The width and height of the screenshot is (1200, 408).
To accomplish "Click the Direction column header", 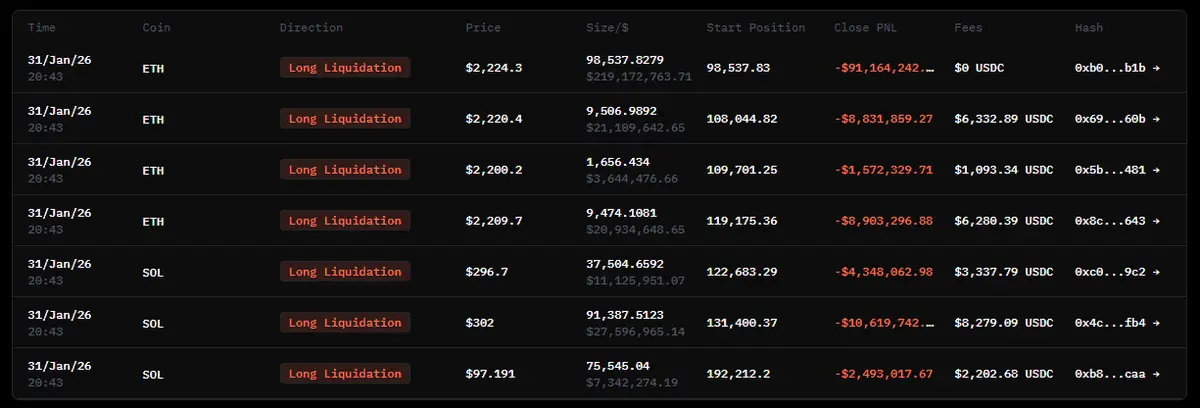I will click(311, 28).
